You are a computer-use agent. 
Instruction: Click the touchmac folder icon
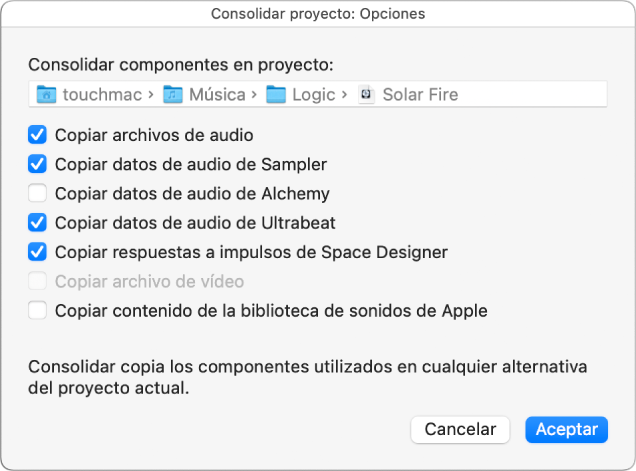point(46,95)
